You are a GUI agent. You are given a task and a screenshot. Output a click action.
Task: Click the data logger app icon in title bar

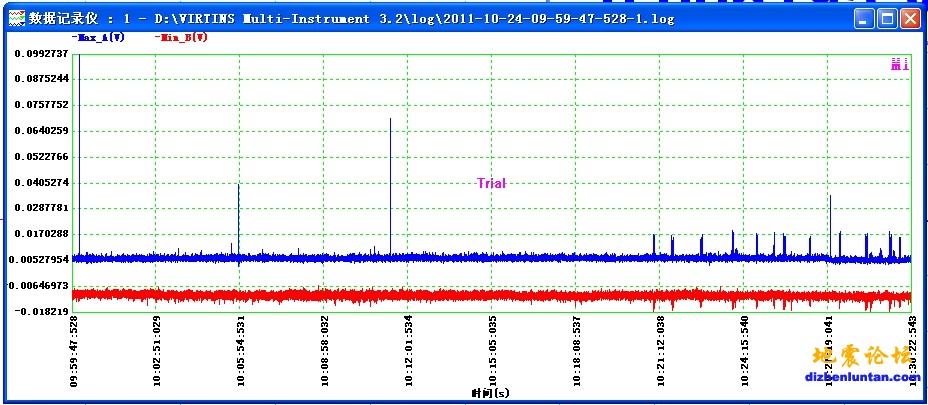click(15, 18)
